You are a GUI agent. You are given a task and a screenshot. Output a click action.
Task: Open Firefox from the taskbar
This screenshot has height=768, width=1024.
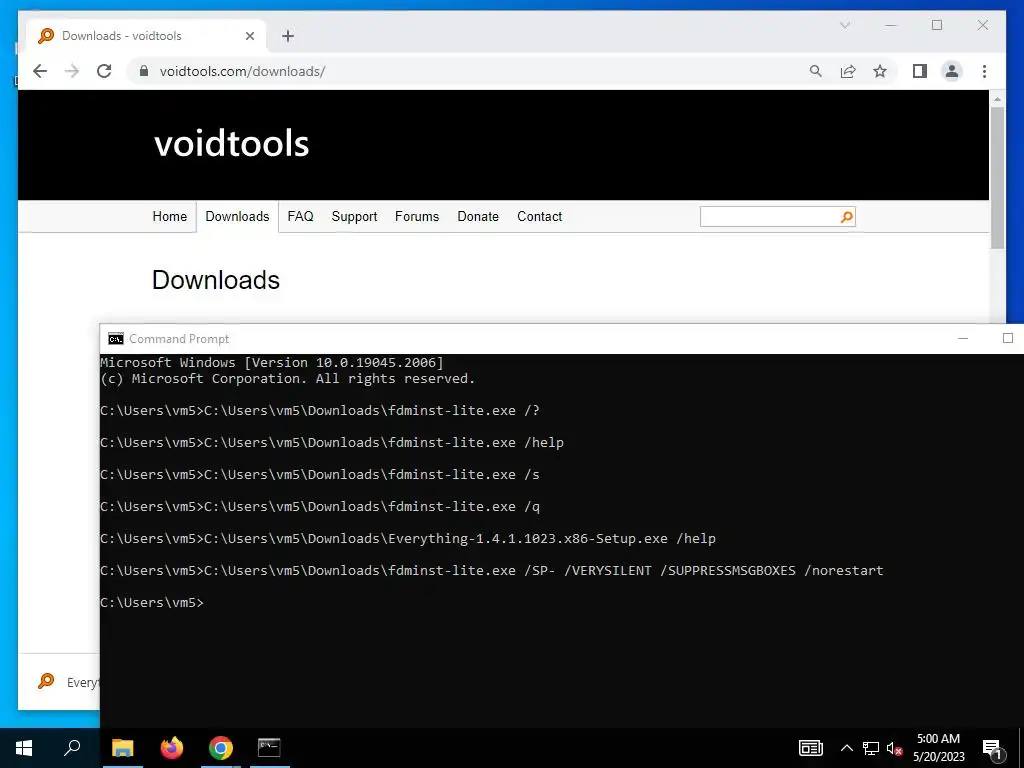[172, 748]
